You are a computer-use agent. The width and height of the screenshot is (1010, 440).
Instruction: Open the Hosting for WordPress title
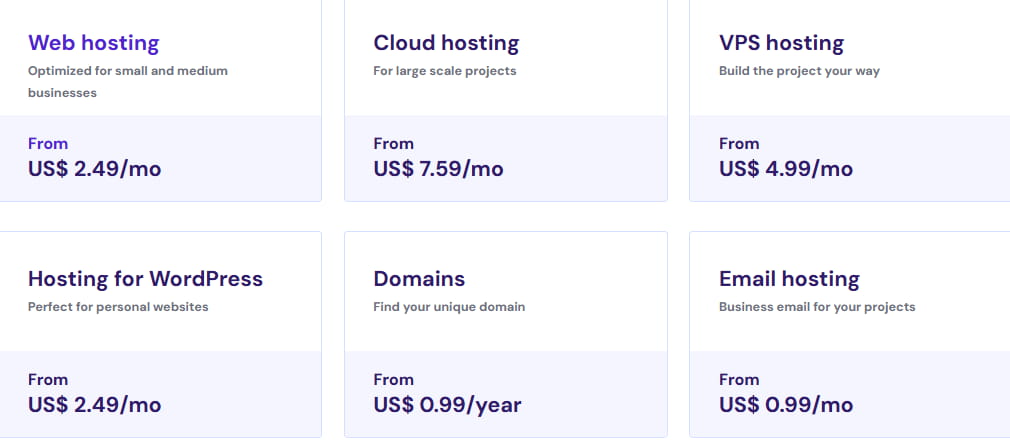click(146, 279)
